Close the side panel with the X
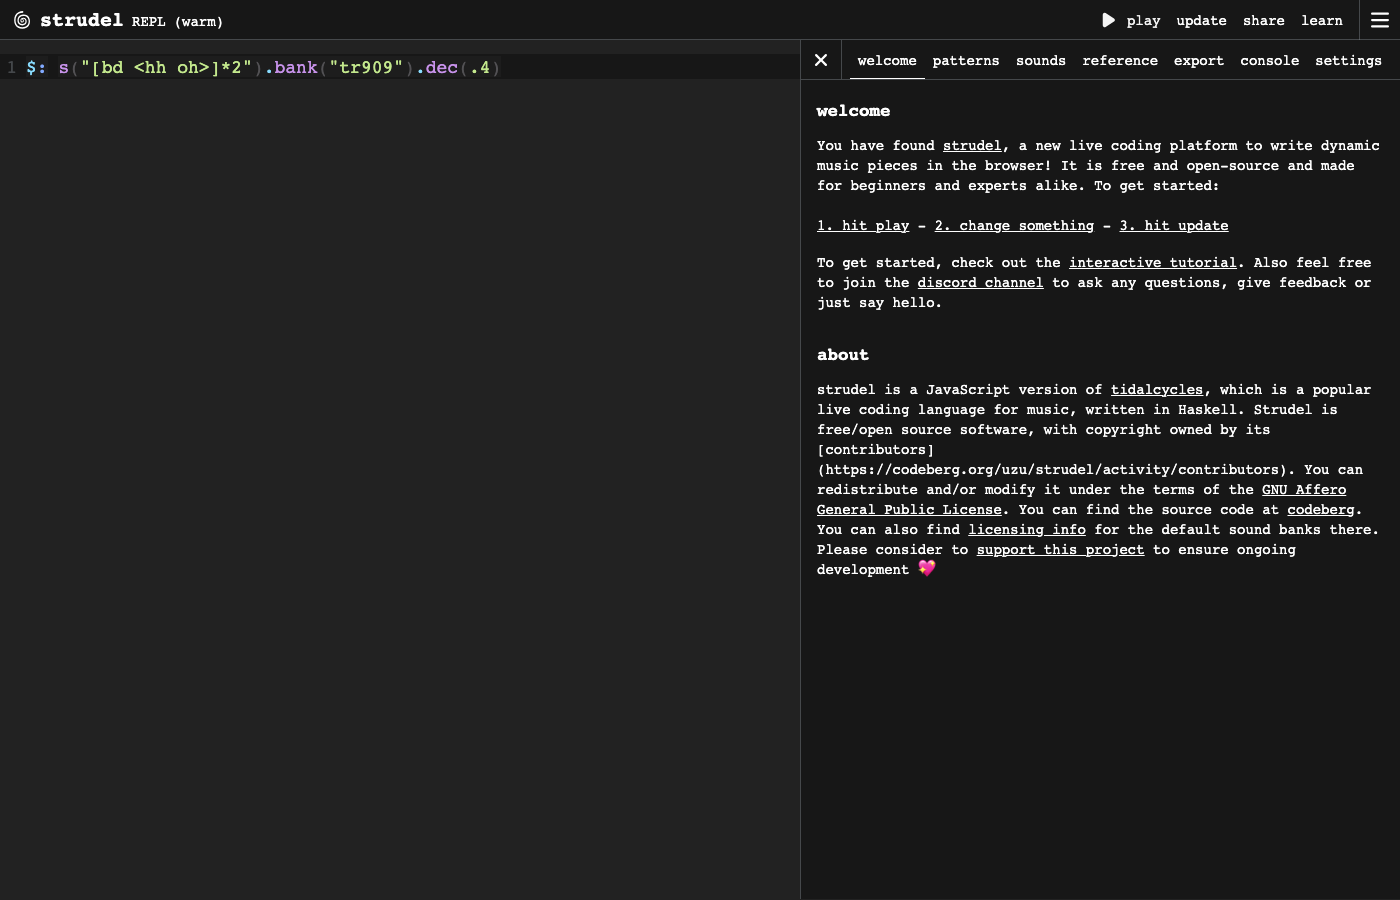The image size is (1400, 900). 821,60
